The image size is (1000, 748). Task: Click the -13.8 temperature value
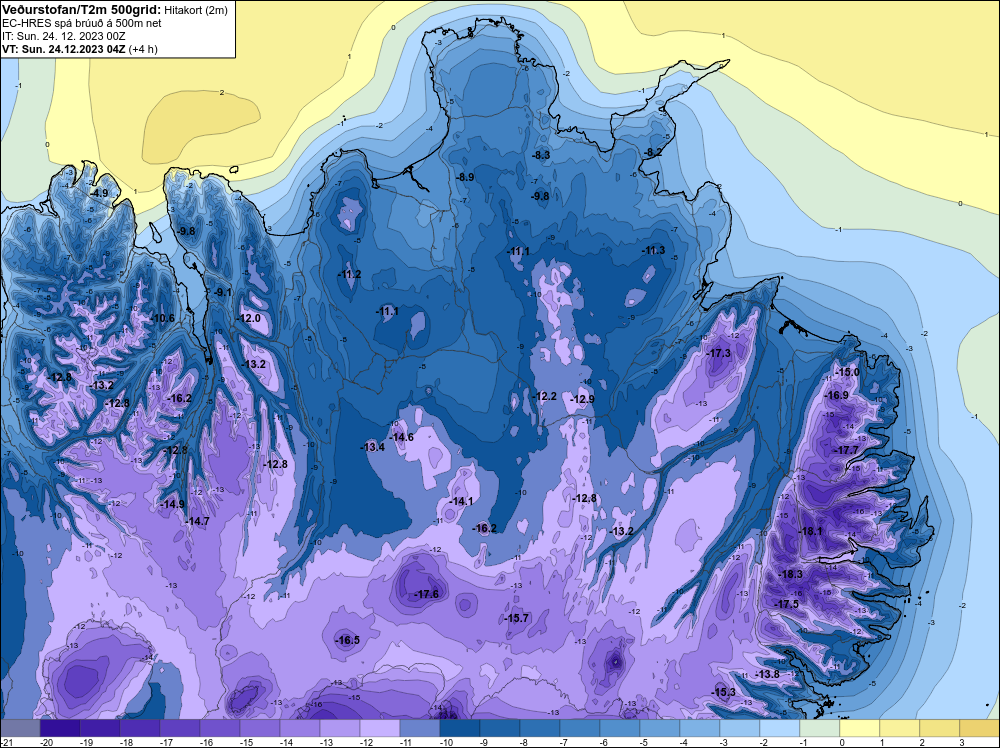(x=767, y=674)
